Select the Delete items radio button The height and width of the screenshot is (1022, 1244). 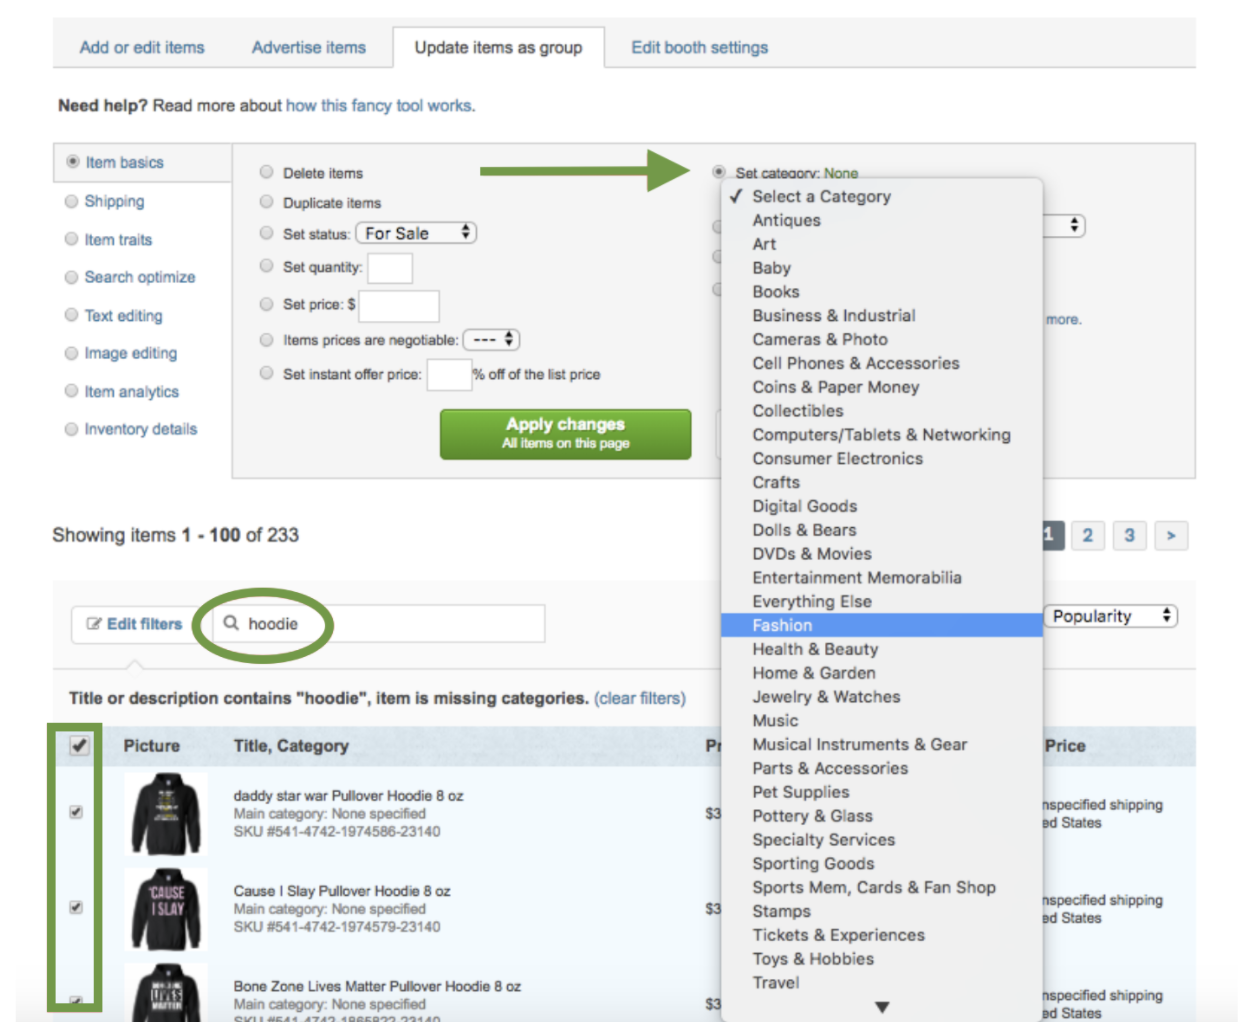267,172
